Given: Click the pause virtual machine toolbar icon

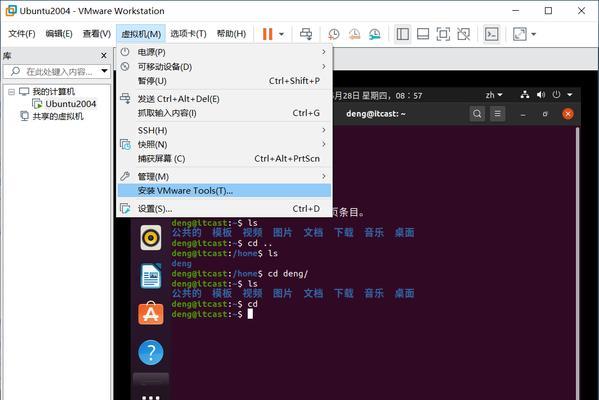Looking at the screenshot, I should pos(267,34).
